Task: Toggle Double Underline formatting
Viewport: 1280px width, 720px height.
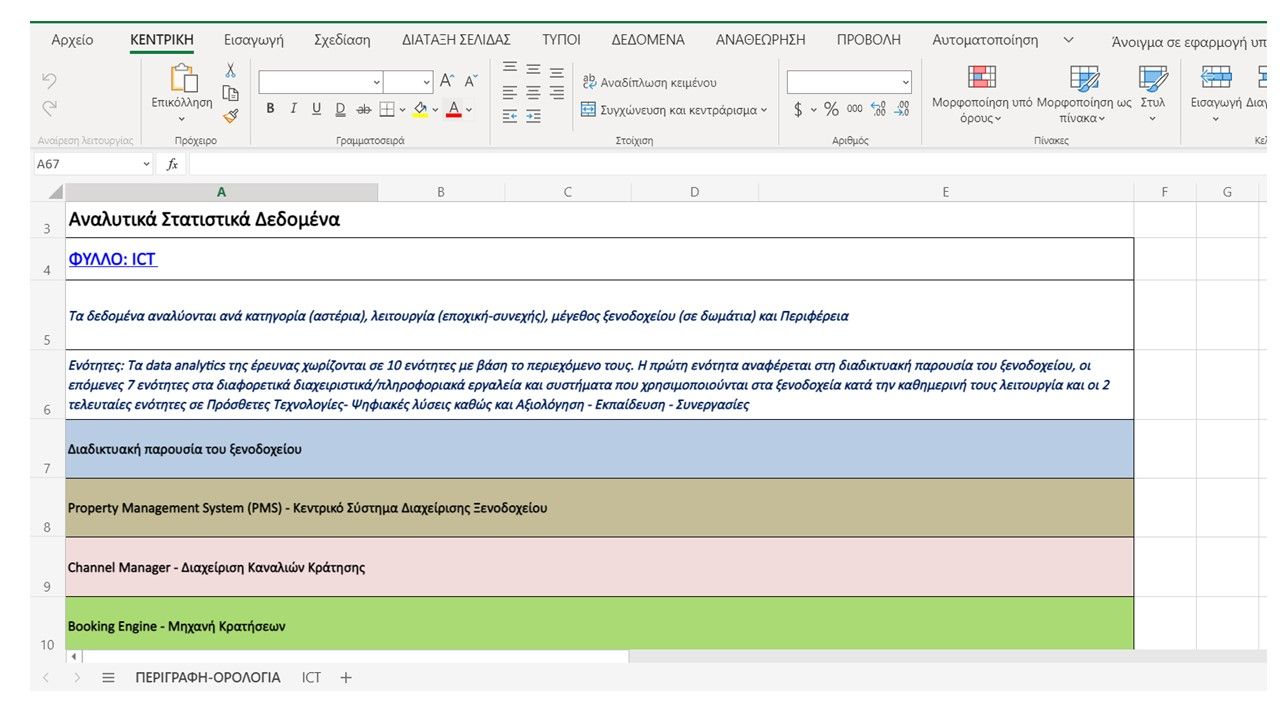Action: coord(340,109)
